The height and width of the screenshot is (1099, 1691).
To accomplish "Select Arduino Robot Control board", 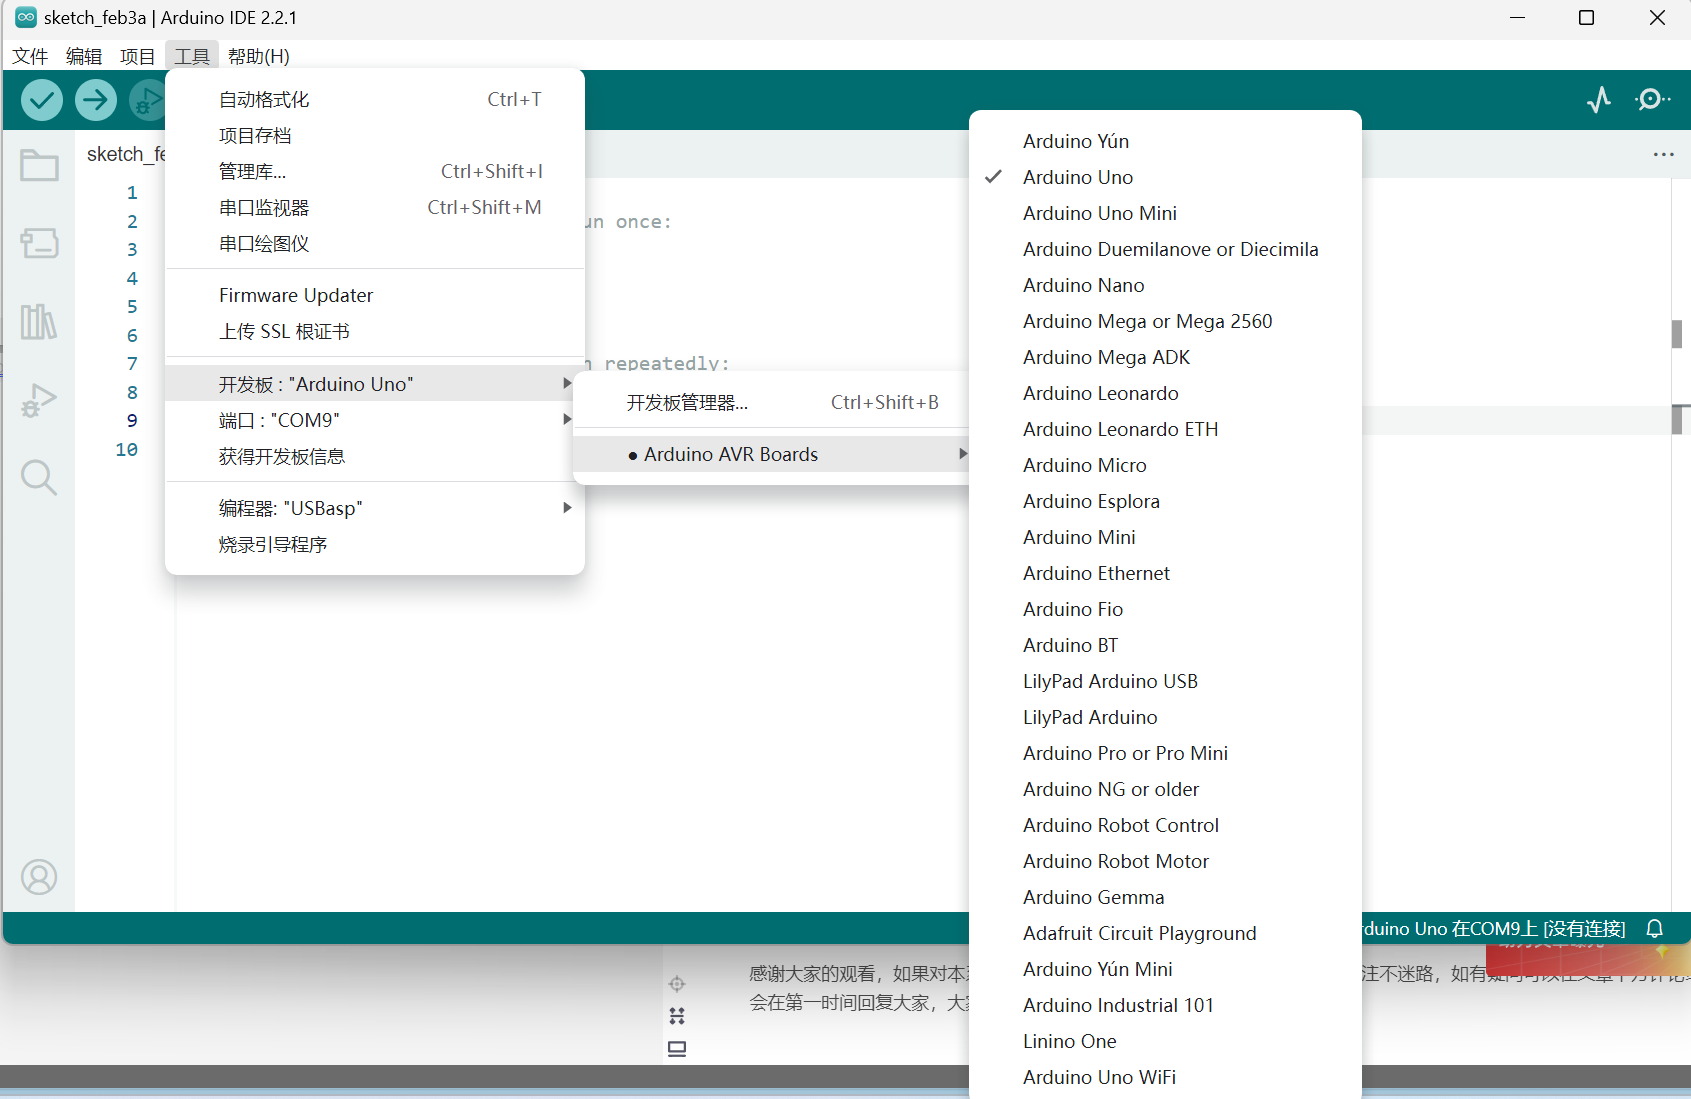I will point(1165,825).
